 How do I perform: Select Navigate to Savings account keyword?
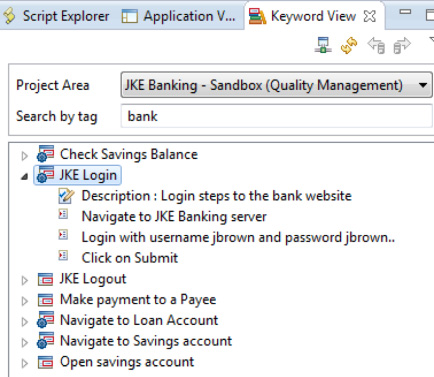click(x=146, y=341)
